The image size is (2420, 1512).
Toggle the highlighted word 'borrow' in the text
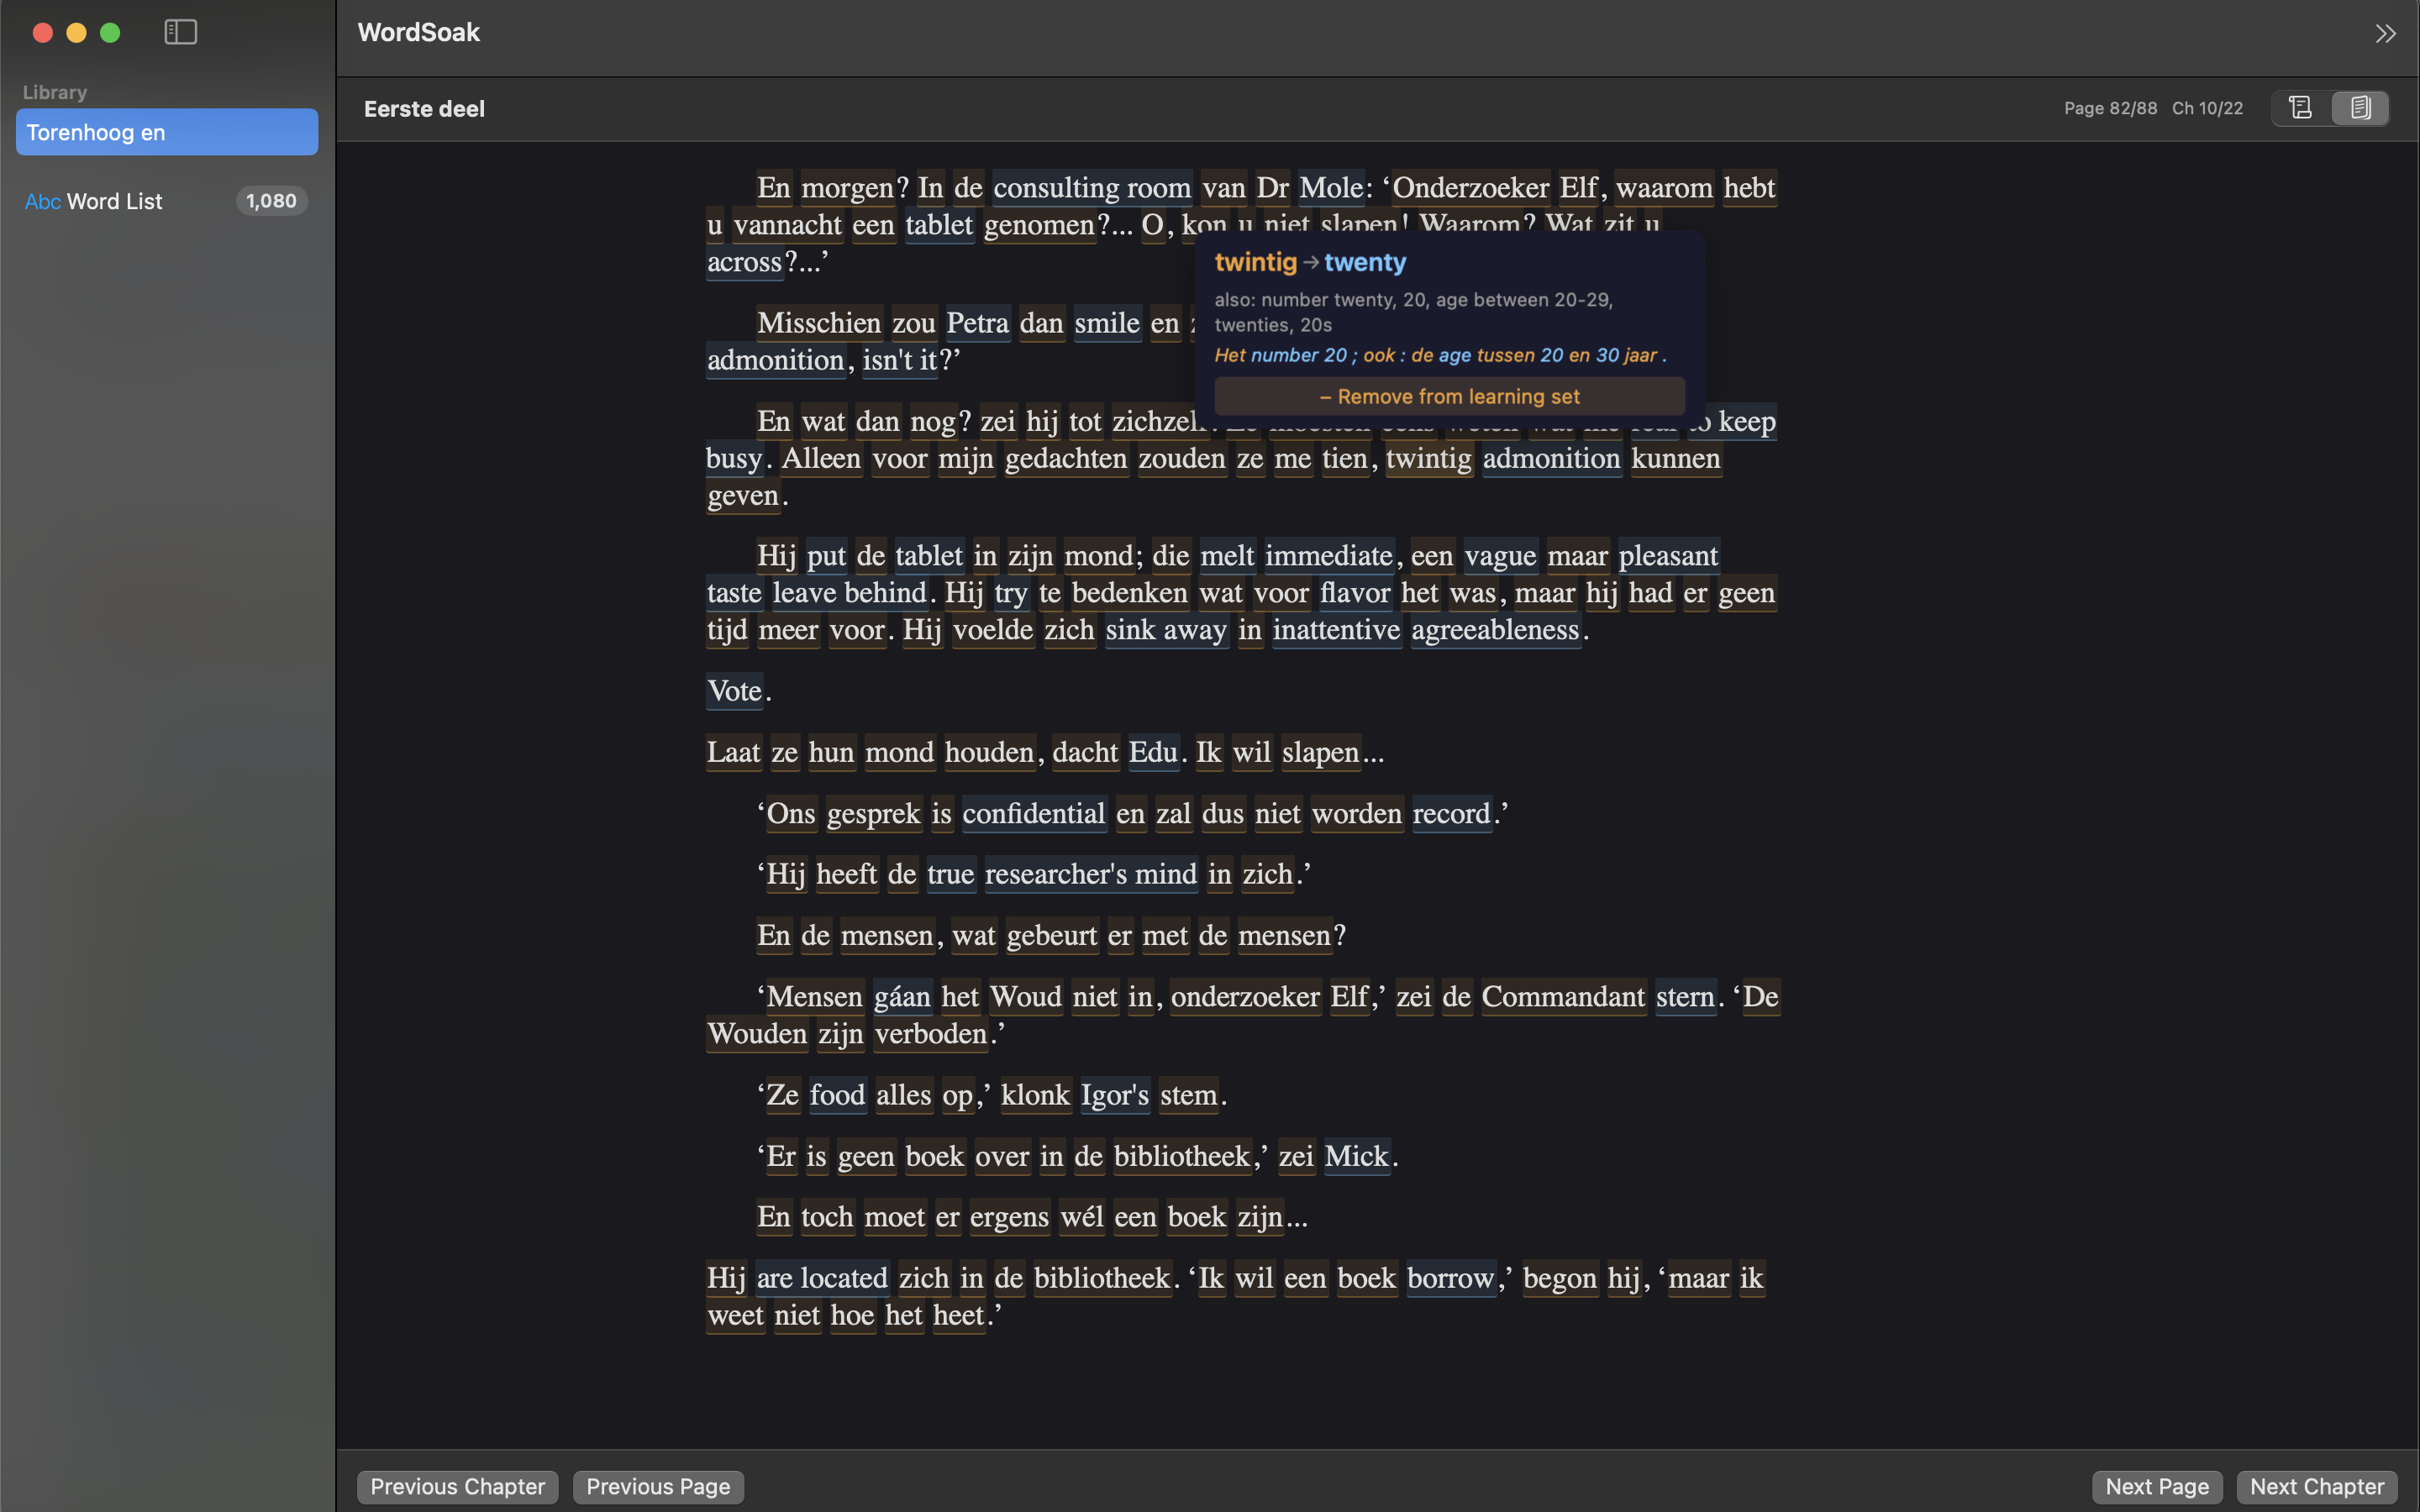coord(1450,1278)
